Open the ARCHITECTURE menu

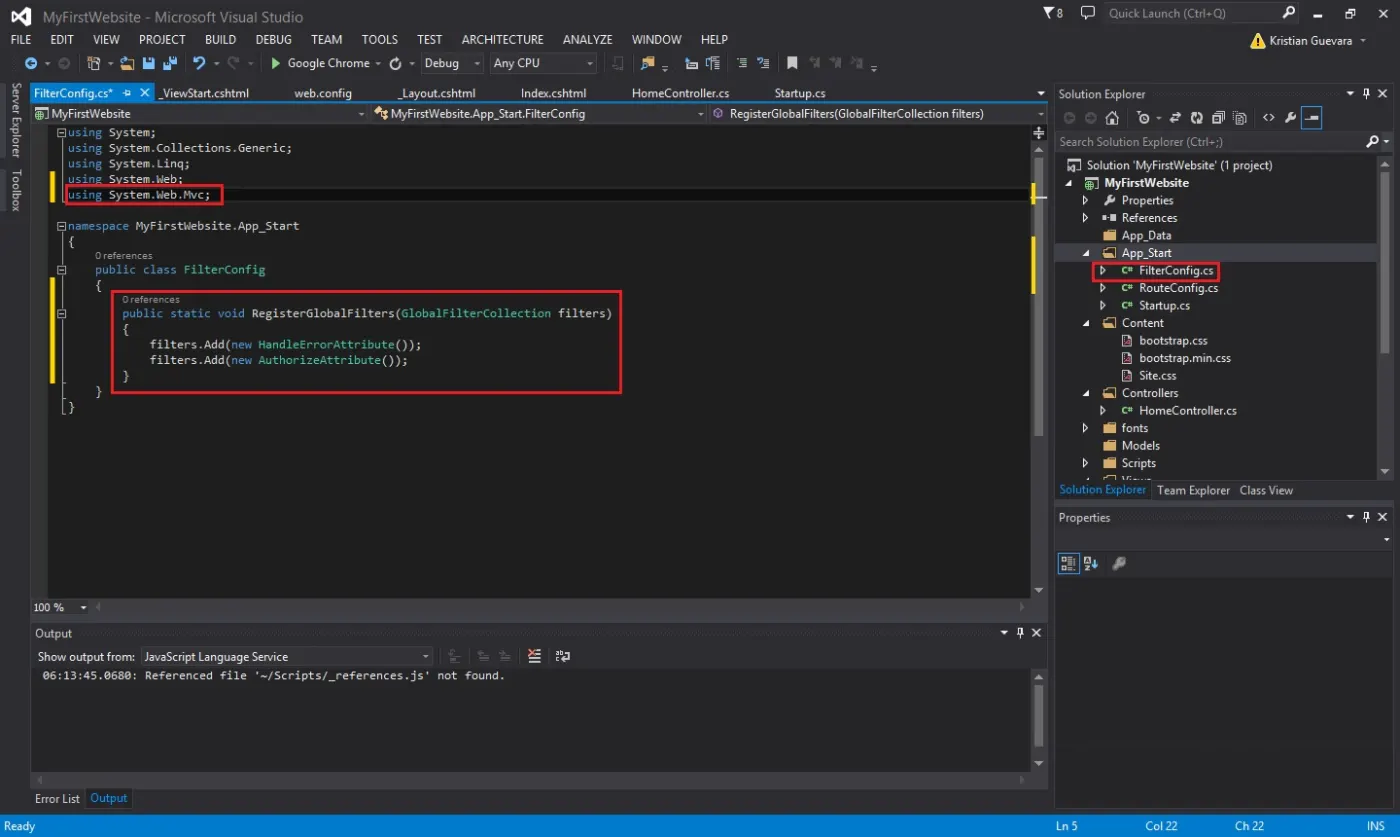[502, 40]
